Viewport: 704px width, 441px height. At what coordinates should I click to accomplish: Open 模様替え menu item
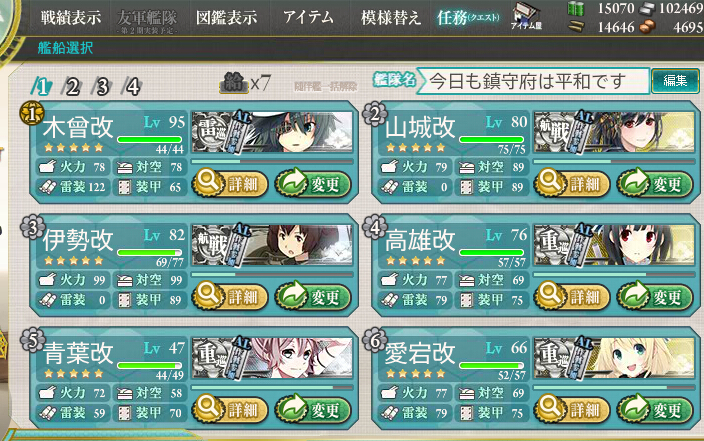(391, 18)
